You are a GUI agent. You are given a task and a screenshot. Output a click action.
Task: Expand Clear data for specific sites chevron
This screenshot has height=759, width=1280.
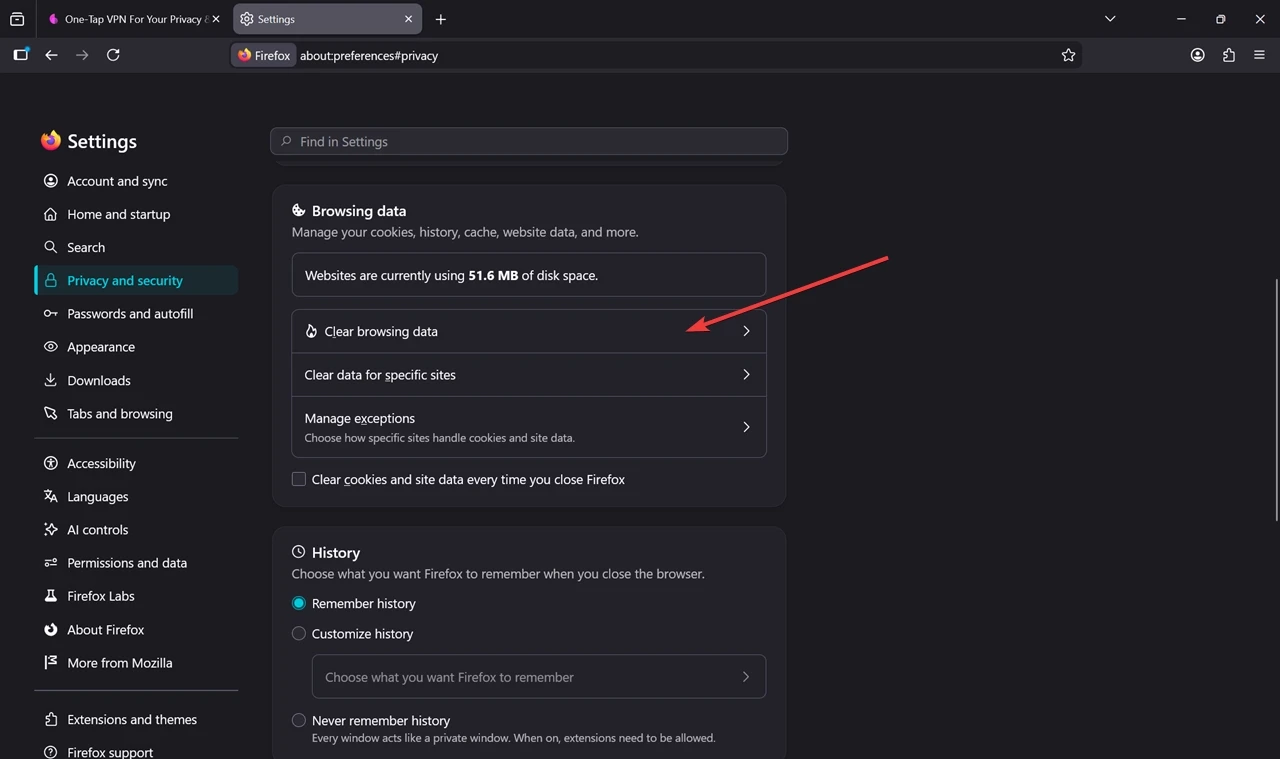(746, 375)
